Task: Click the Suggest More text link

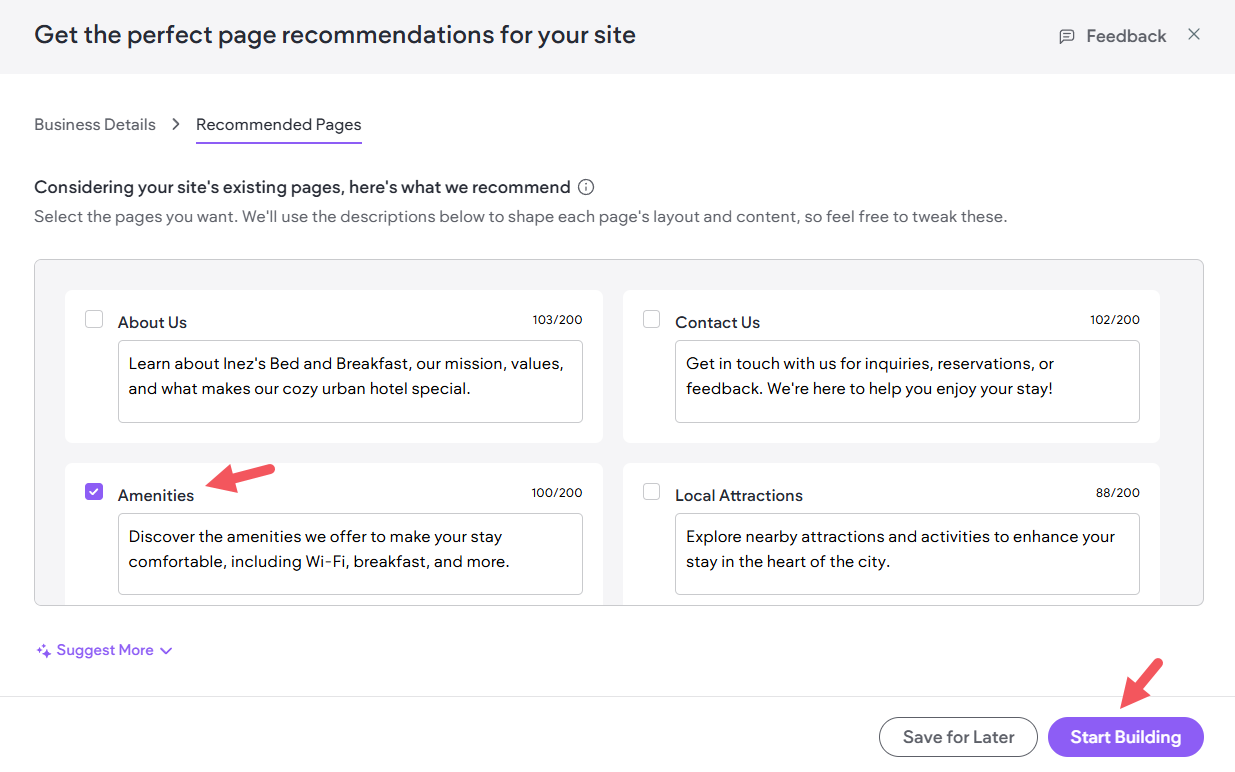Action: pos(105,651)
